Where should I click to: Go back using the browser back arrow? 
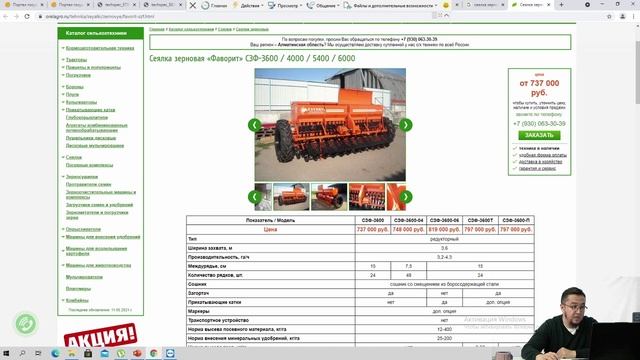tap(5, 17)
